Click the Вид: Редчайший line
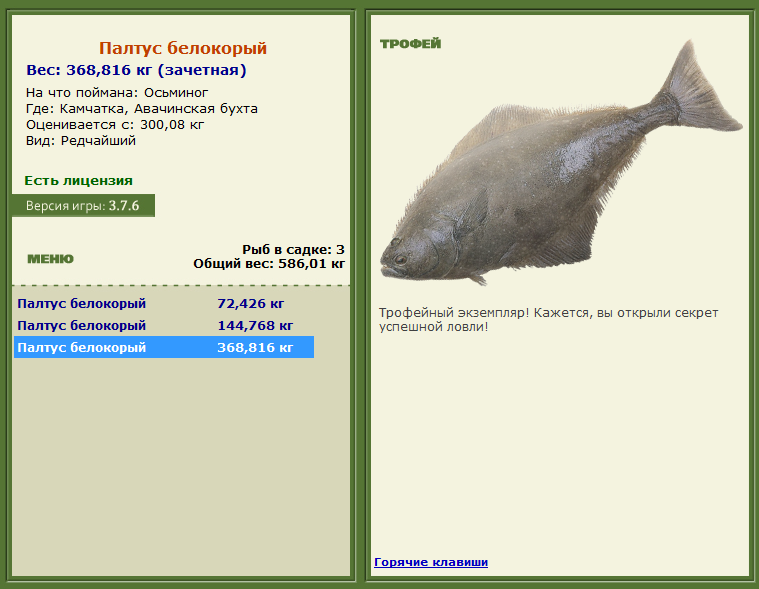 (x=80, y=140)
